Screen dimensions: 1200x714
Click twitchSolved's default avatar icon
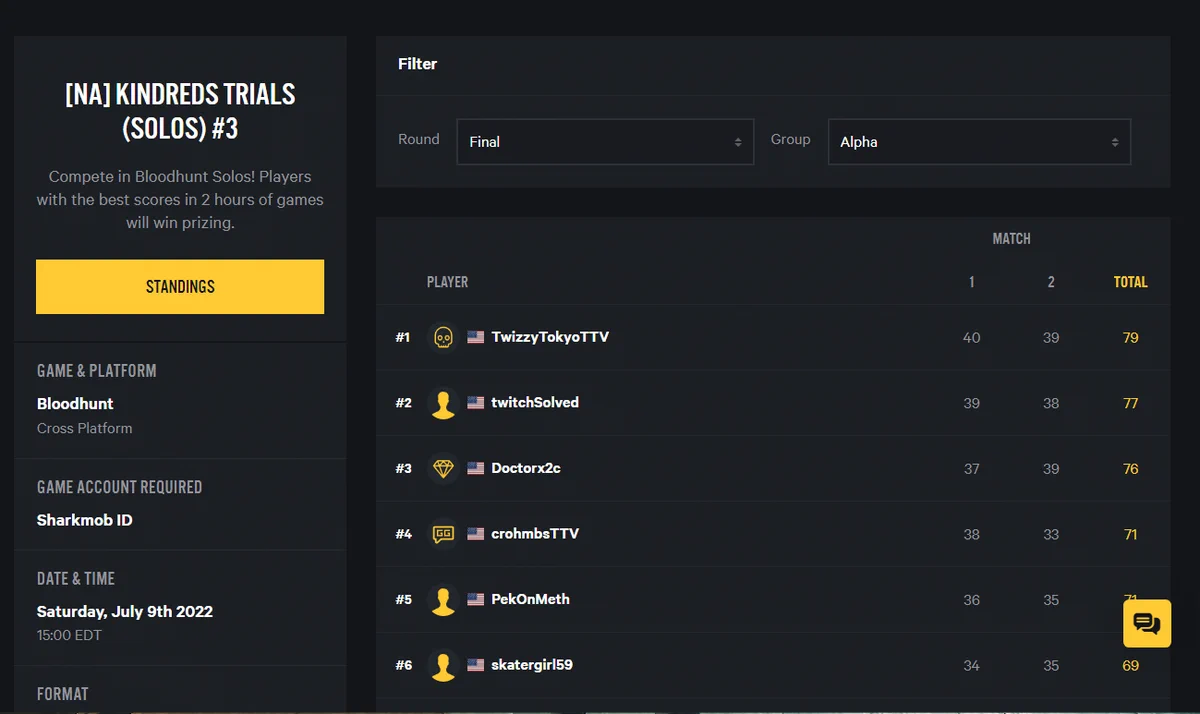[x=443, y=403]
